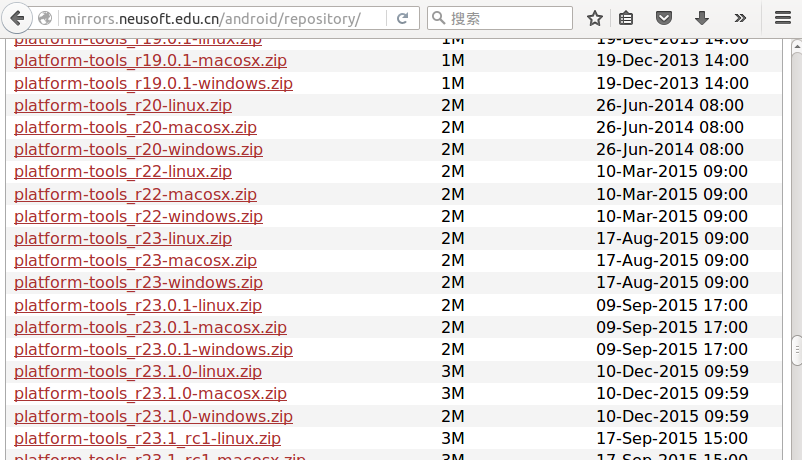
Task: Click date 26-Jun-2014 08:00 of r20-linux row
Action: (670, 105)
